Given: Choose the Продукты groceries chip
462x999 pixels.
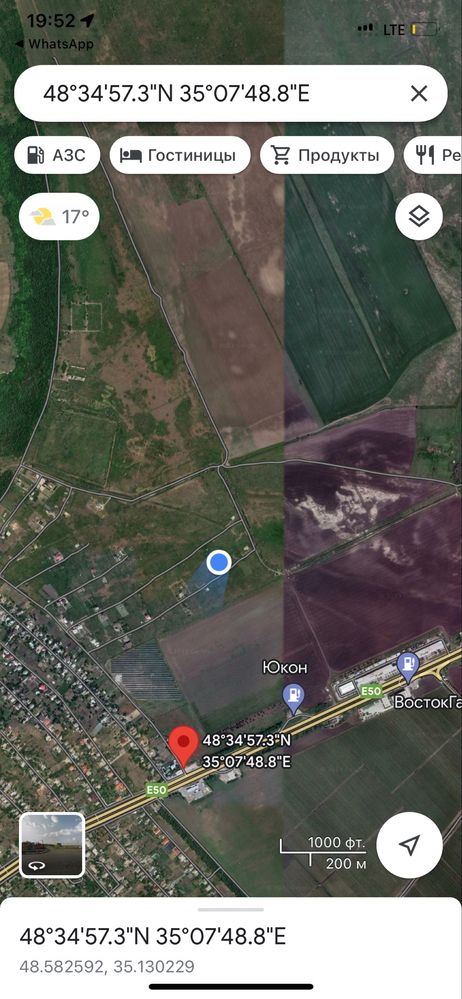Looking at the screenshot, I should click(326, 155).
